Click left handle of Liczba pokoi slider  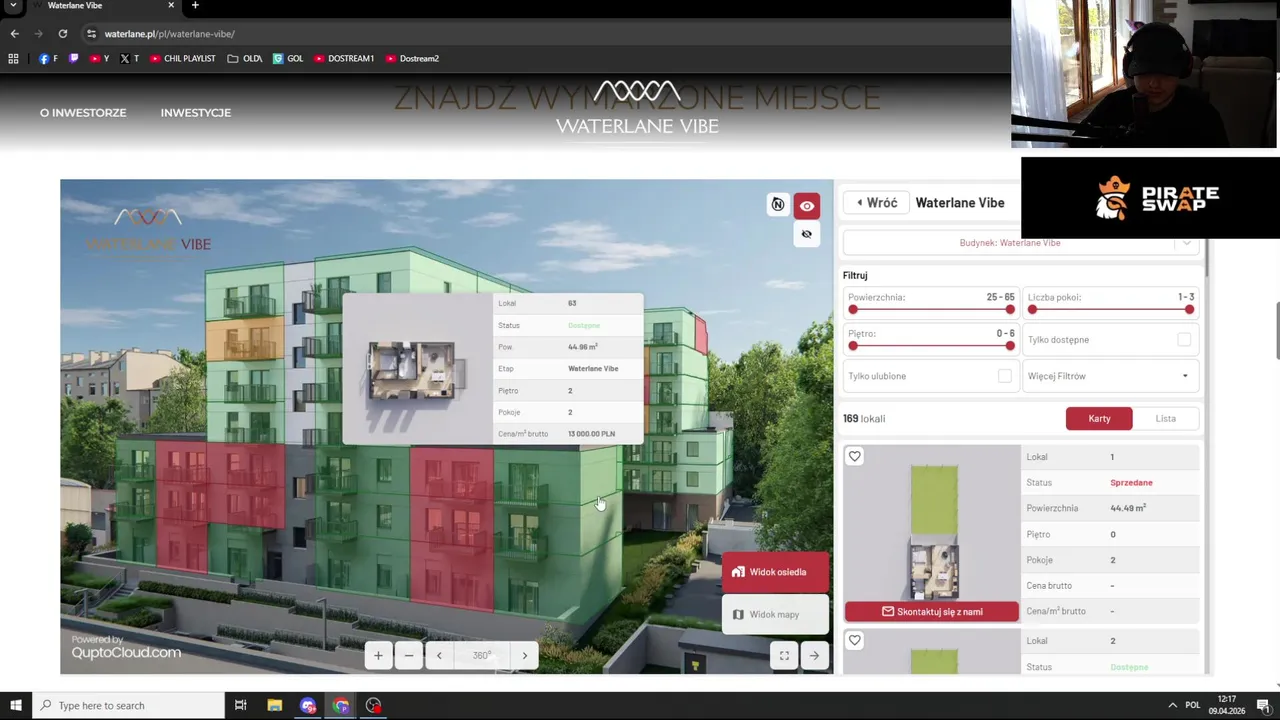point(1033,310)
